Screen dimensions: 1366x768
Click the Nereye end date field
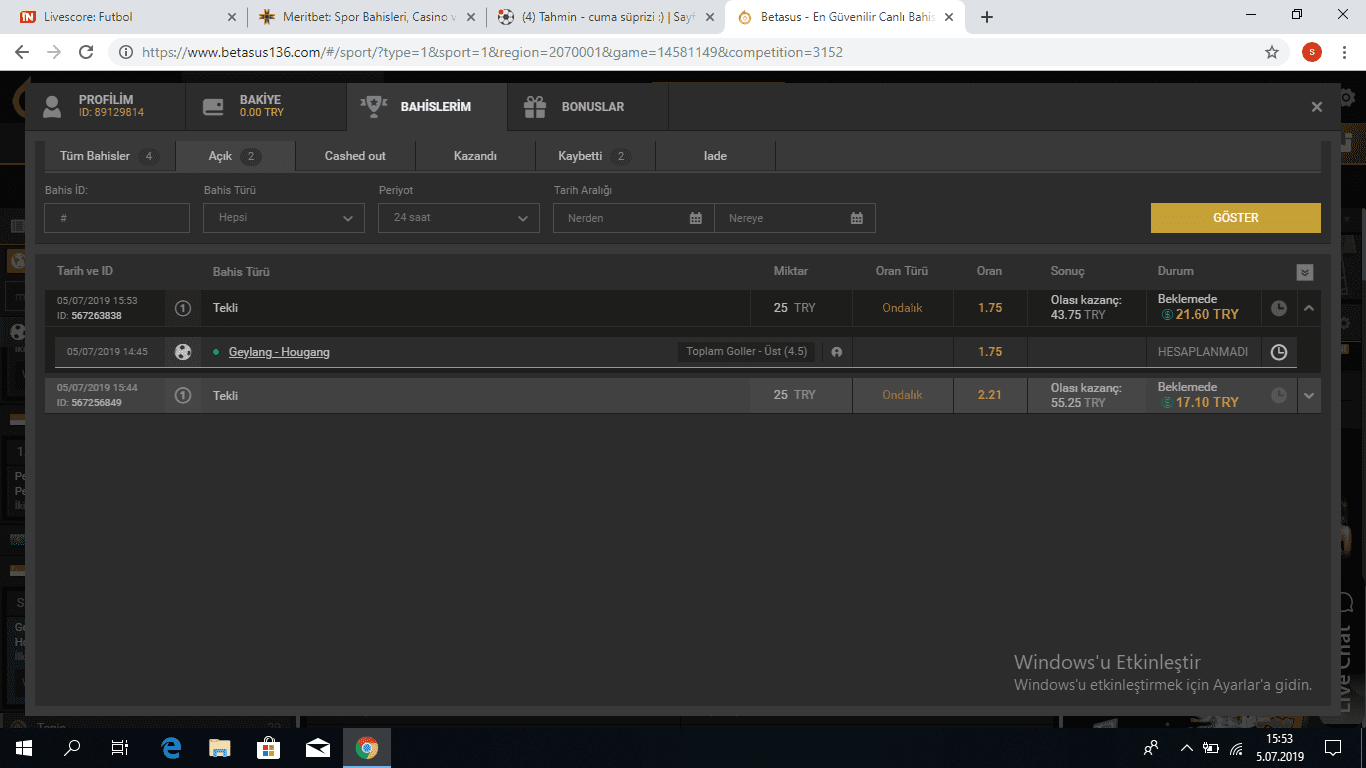coord(795,218)
